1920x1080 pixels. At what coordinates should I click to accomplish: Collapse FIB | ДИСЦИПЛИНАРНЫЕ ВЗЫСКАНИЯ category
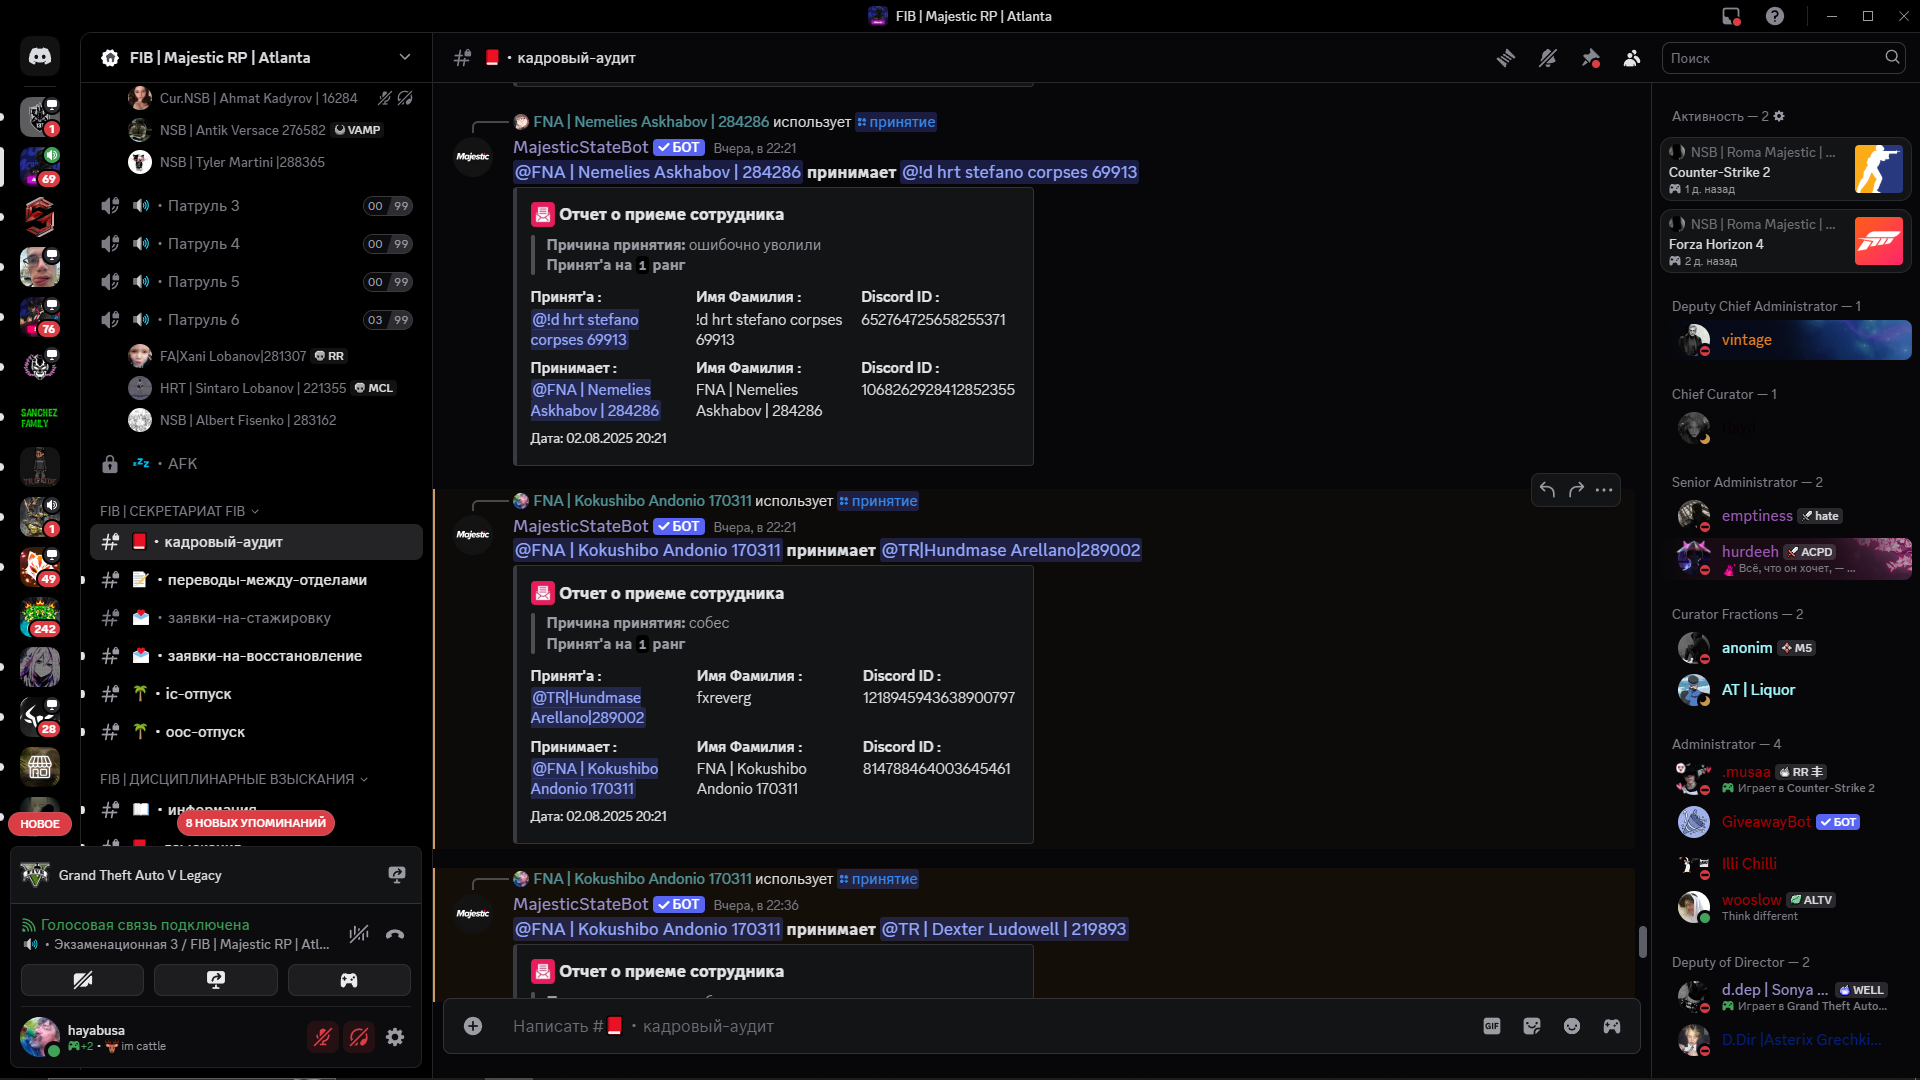234,779
